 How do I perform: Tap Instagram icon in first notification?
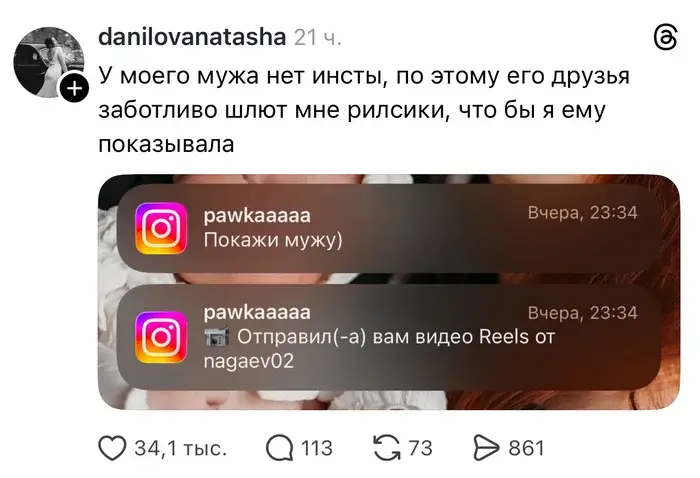[x=161, y=228]
